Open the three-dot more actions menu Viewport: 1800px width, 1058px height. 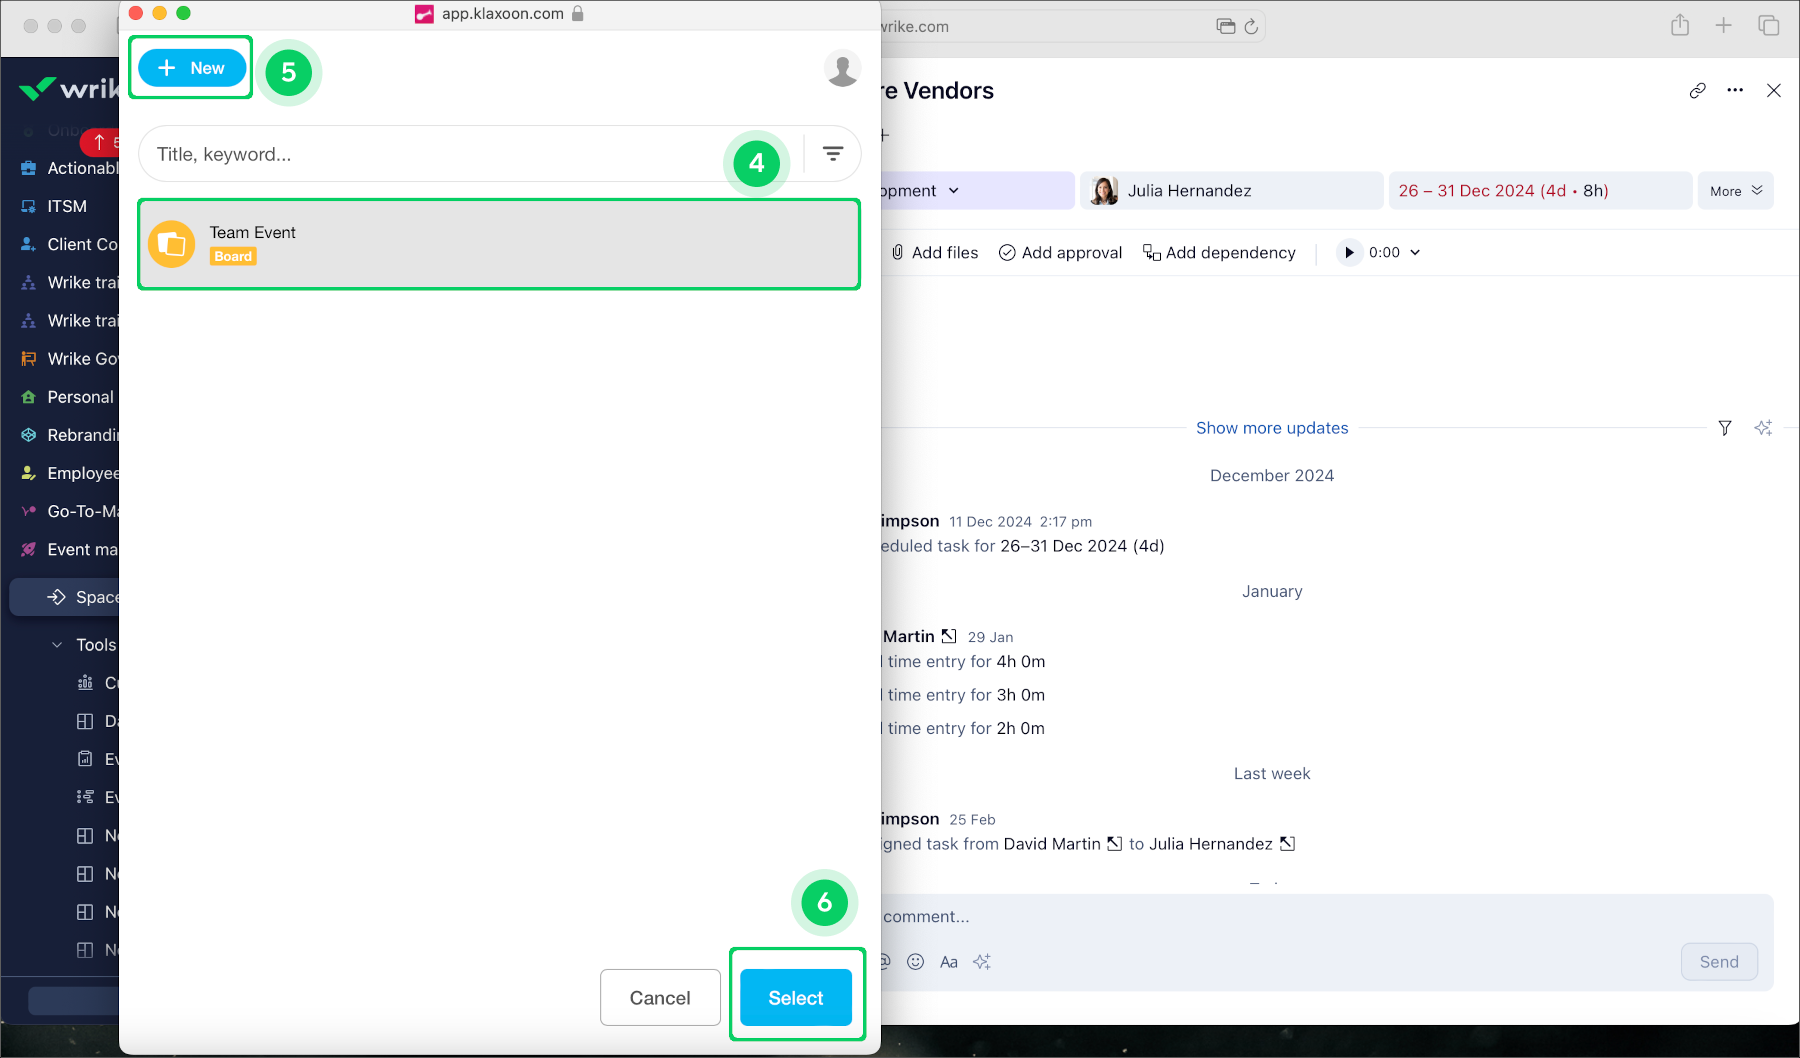click(x=1735, y=91)
